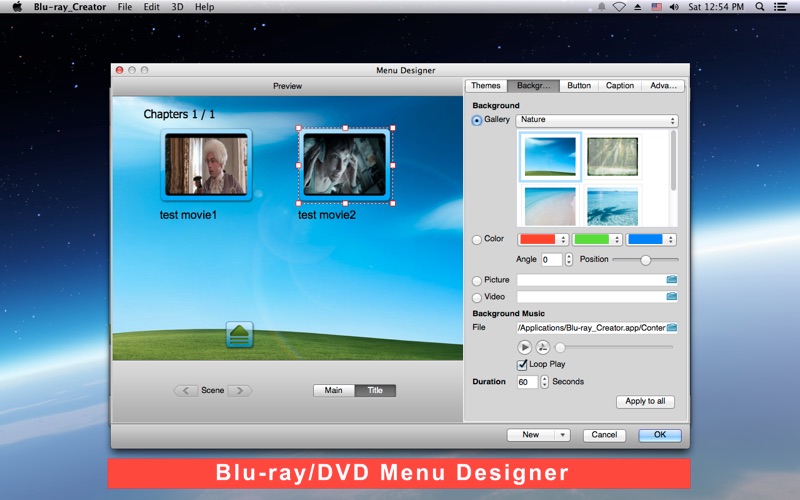Click the test movie1 caption text
The height and width of the screenshot is (500, 800).
188,215
